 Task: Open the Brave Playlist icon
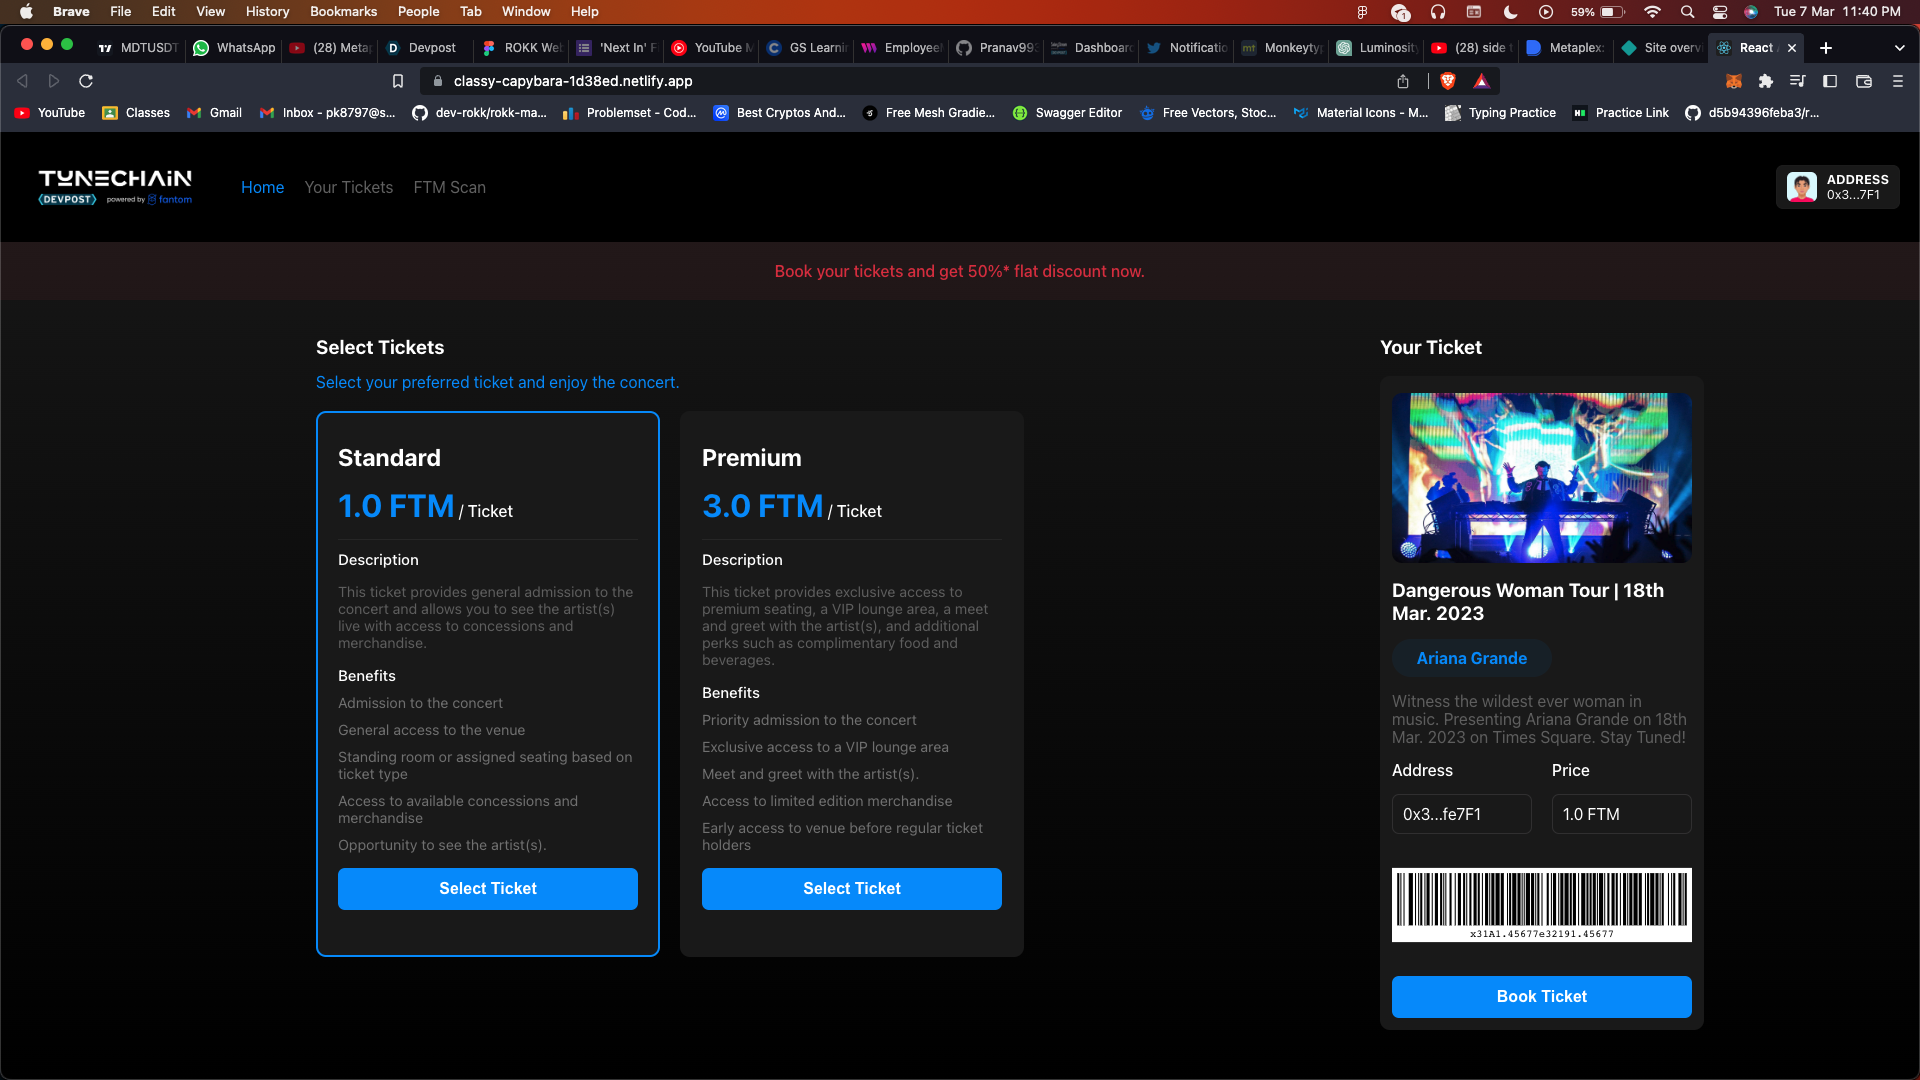[1798, 81]
